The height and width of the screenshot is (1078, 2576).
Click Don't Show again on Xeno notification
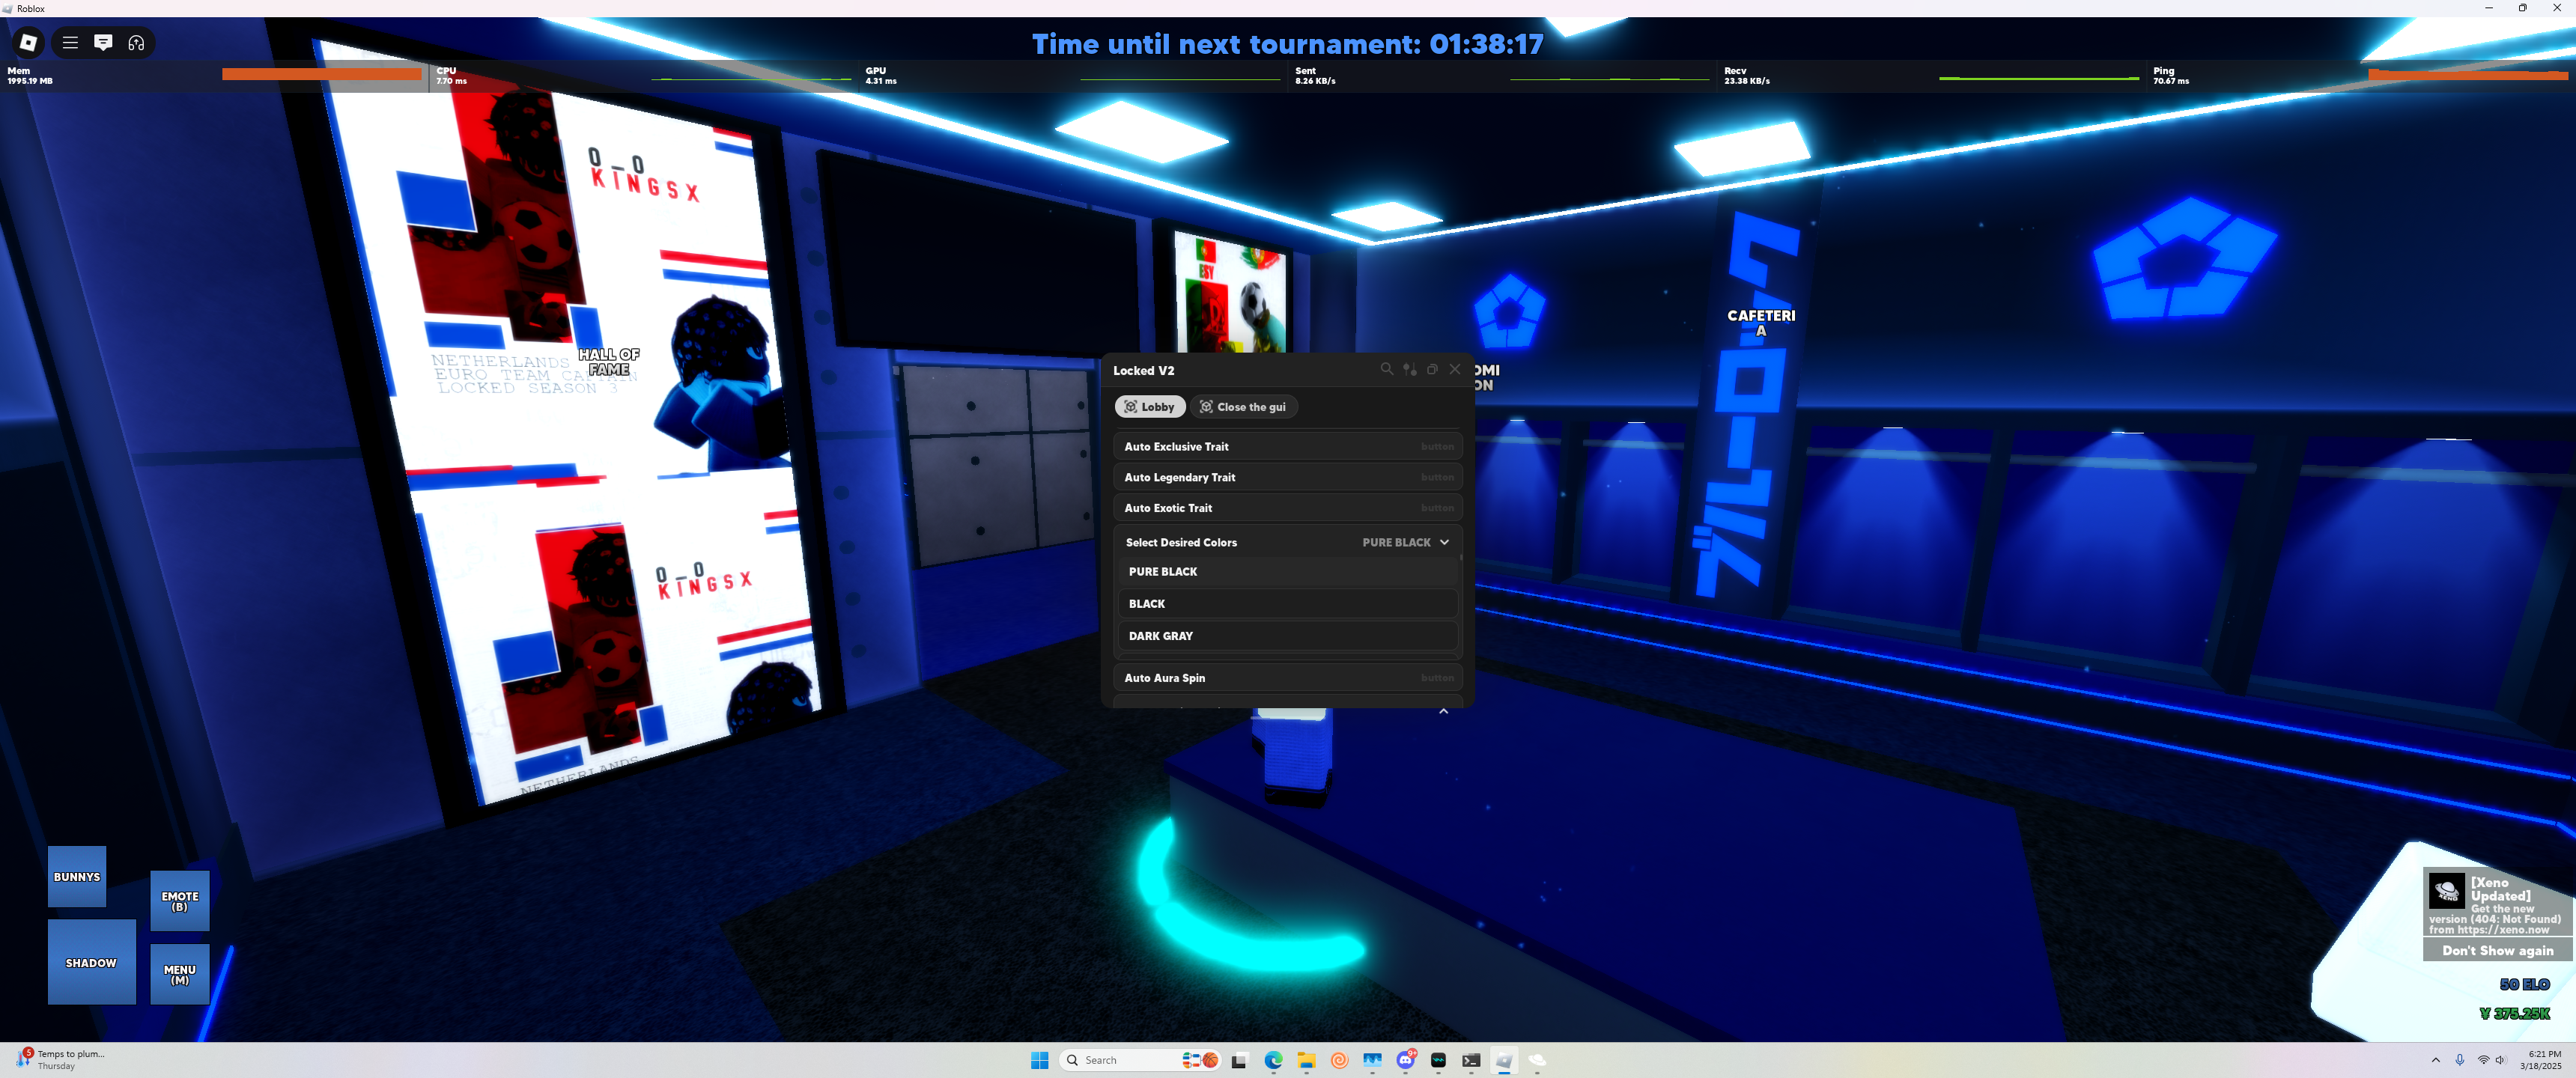click(x=2497, y=950)
